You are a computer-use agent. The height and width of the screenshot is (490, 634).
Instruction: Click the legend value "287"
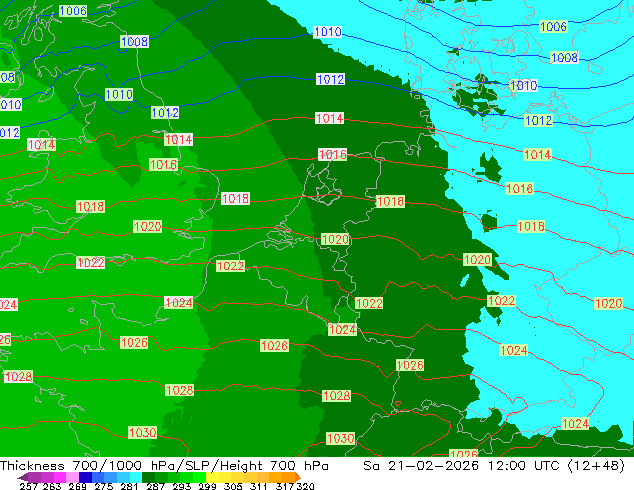point(155,486)
